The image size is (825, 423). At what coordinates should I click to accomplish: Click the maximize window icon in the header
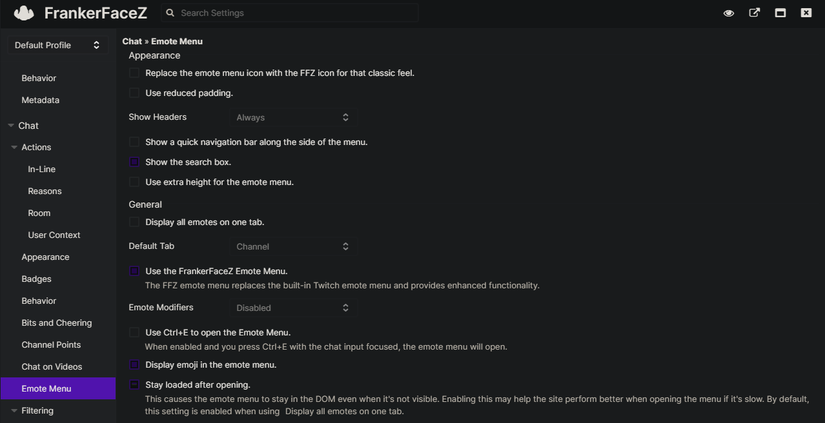[780, 13]
